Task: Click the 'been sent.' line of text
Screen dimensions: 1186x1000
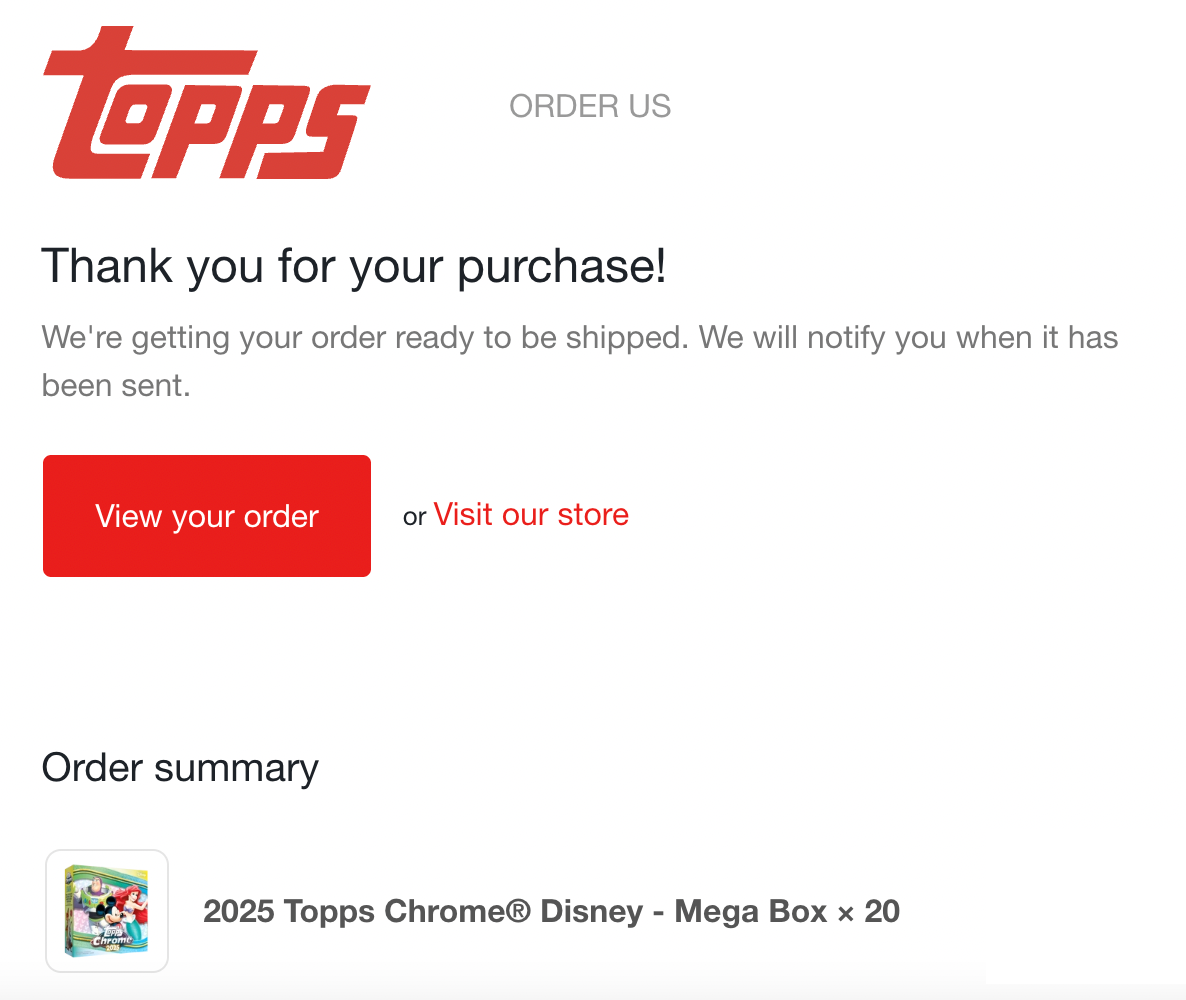Action: 116,386
